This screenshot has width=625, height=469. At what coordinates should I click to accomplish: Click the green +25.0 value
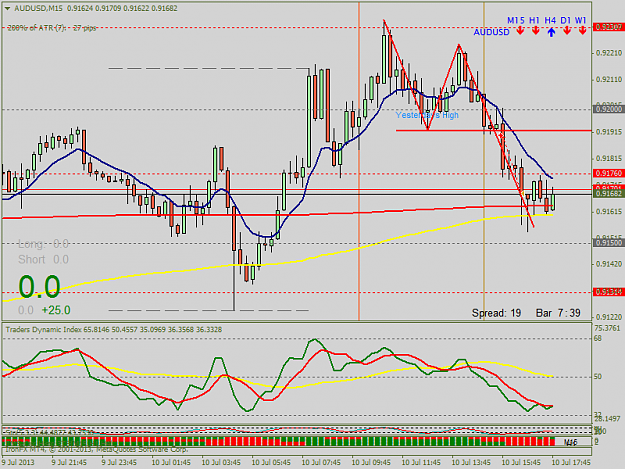pos(56,310)
